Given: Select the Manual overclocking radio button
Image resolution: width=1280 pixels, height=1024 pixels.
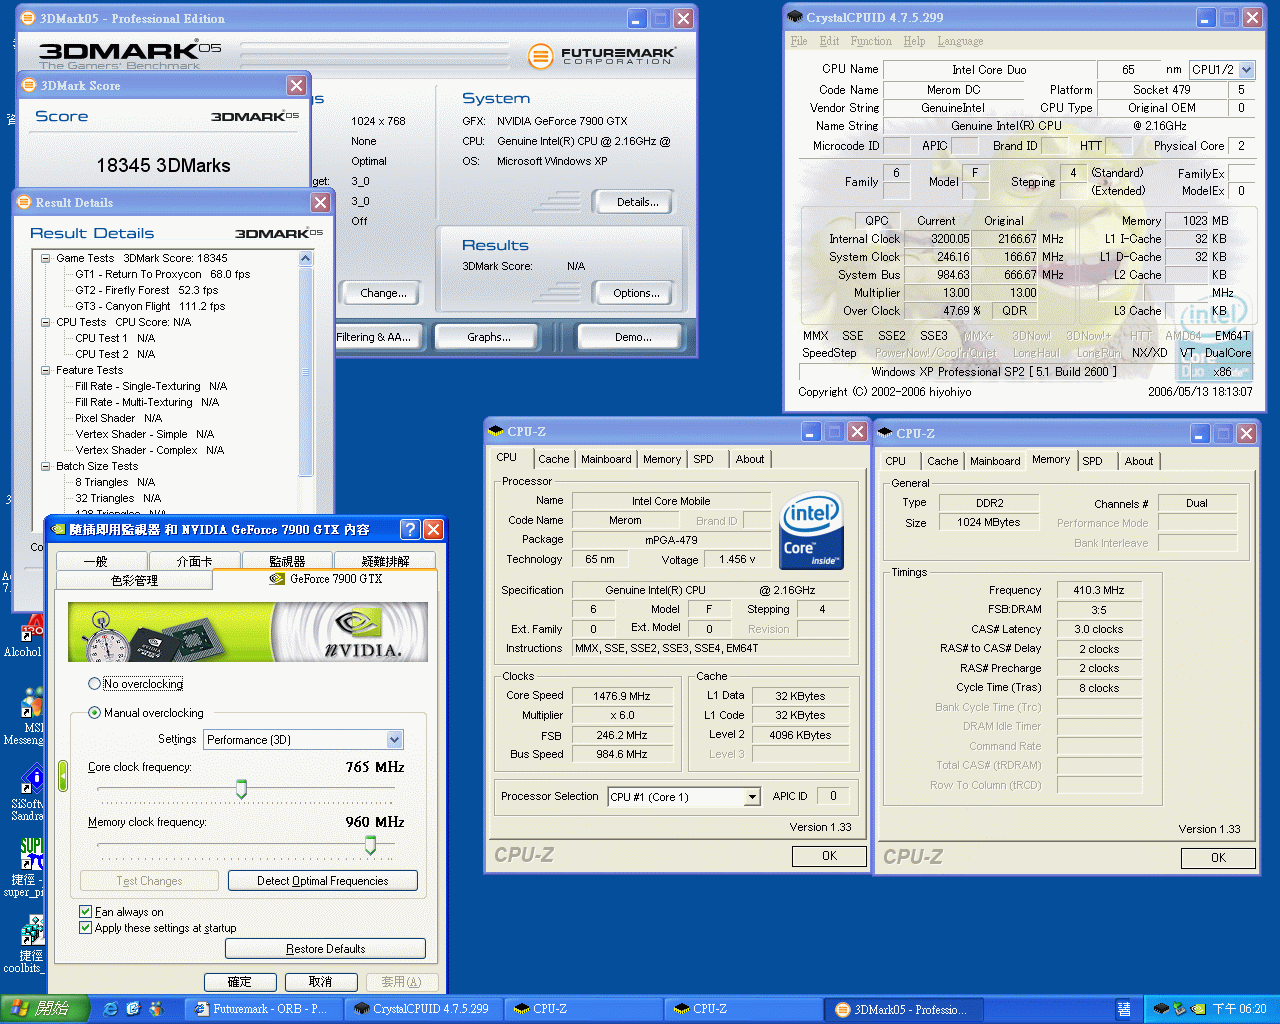Looking at the screenshot, I should point(94,713).
